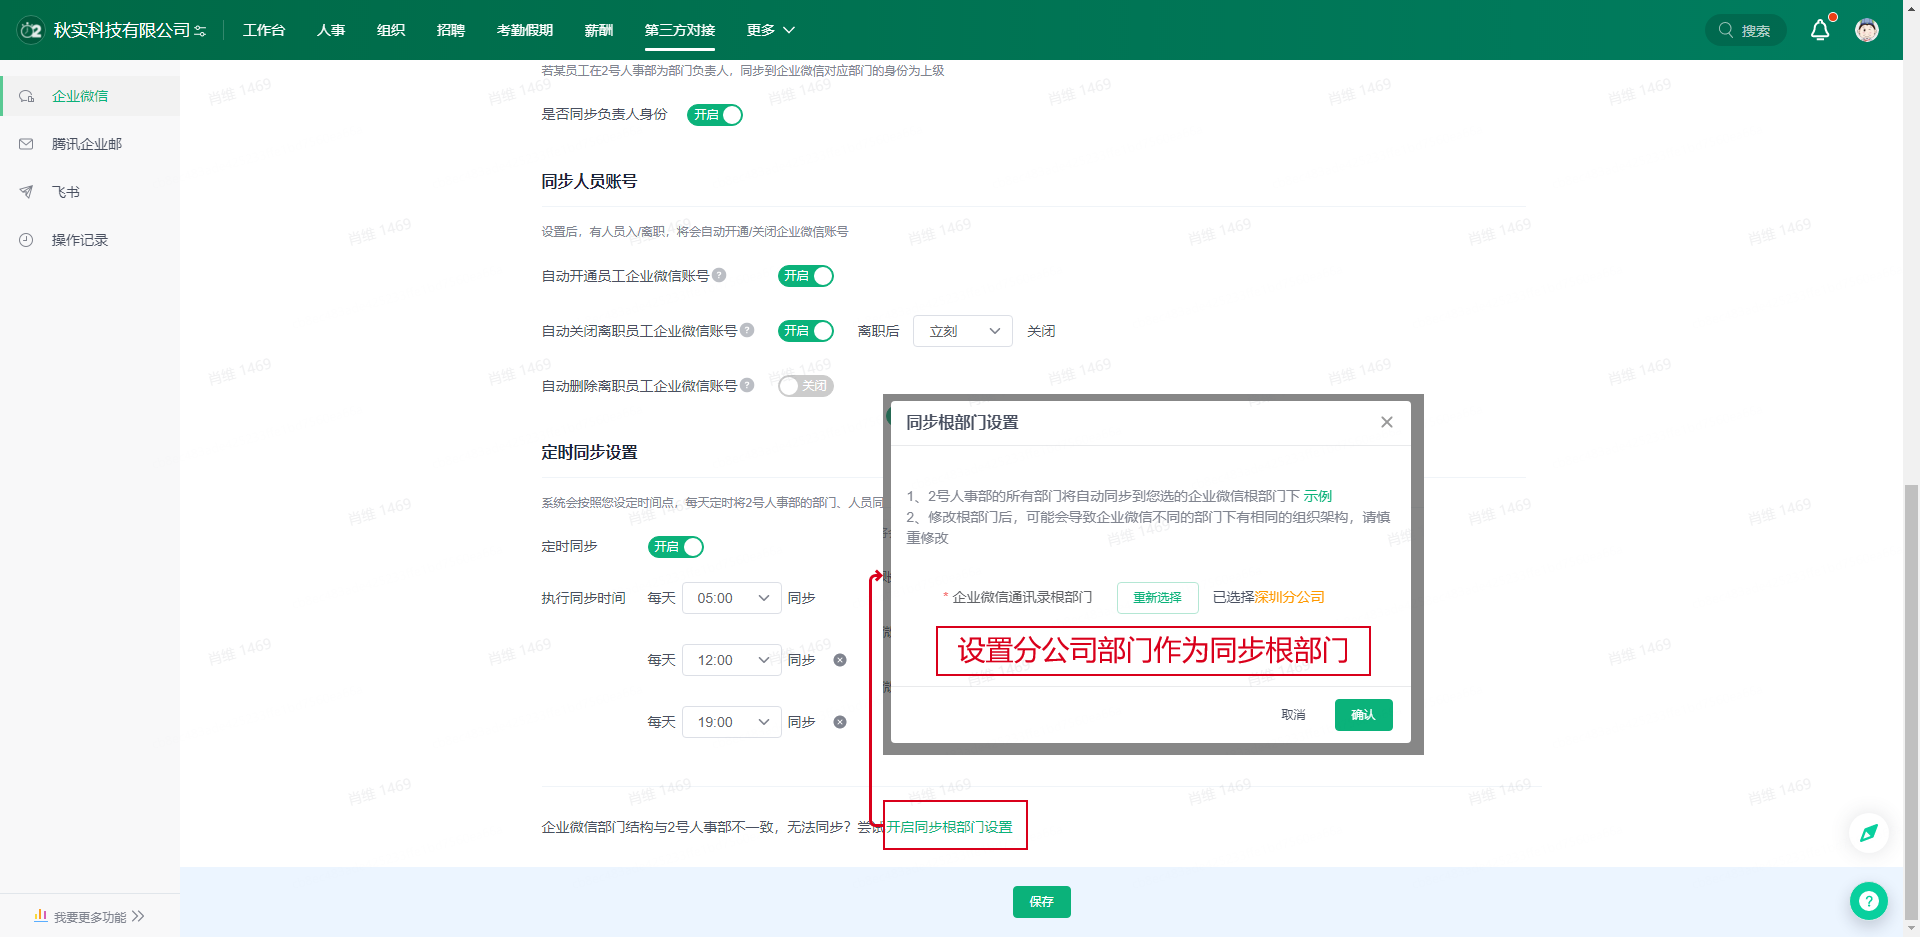Click the 秋实科技有限公司 company name
Screen dimensions: 1920x937
pos(122,30)
